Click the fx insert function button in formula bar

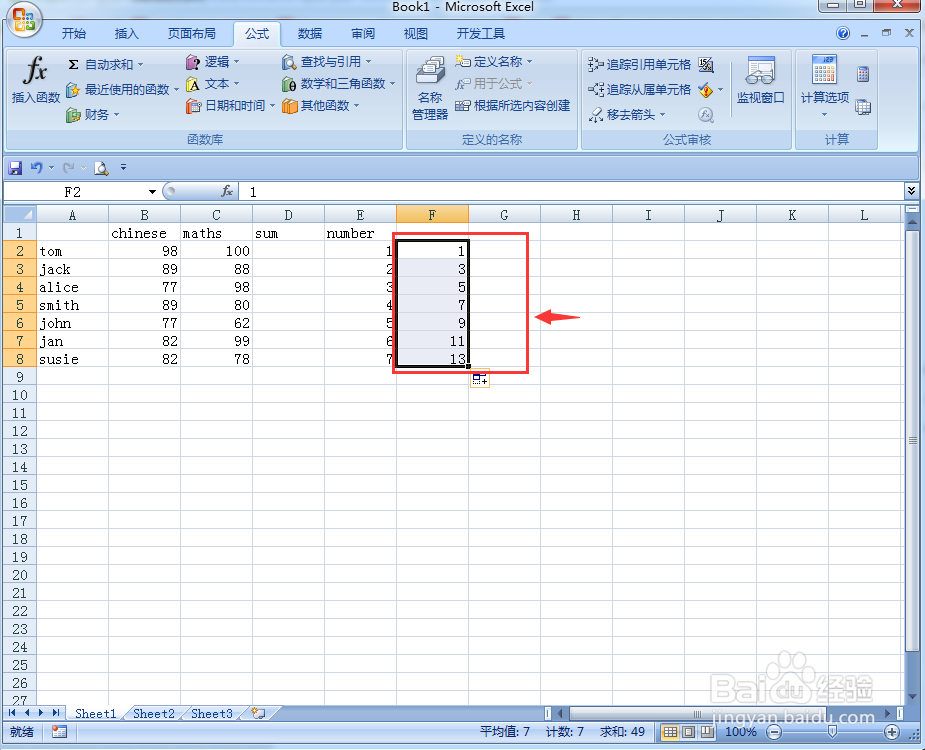(227, 191)
